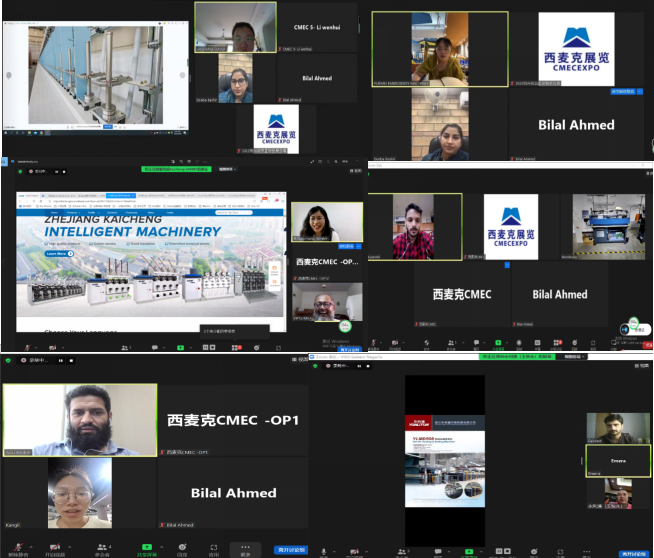Click green security shield icon in bottom-left window
The height and width of the screenshot is (558, 654).
coord(8,360)
